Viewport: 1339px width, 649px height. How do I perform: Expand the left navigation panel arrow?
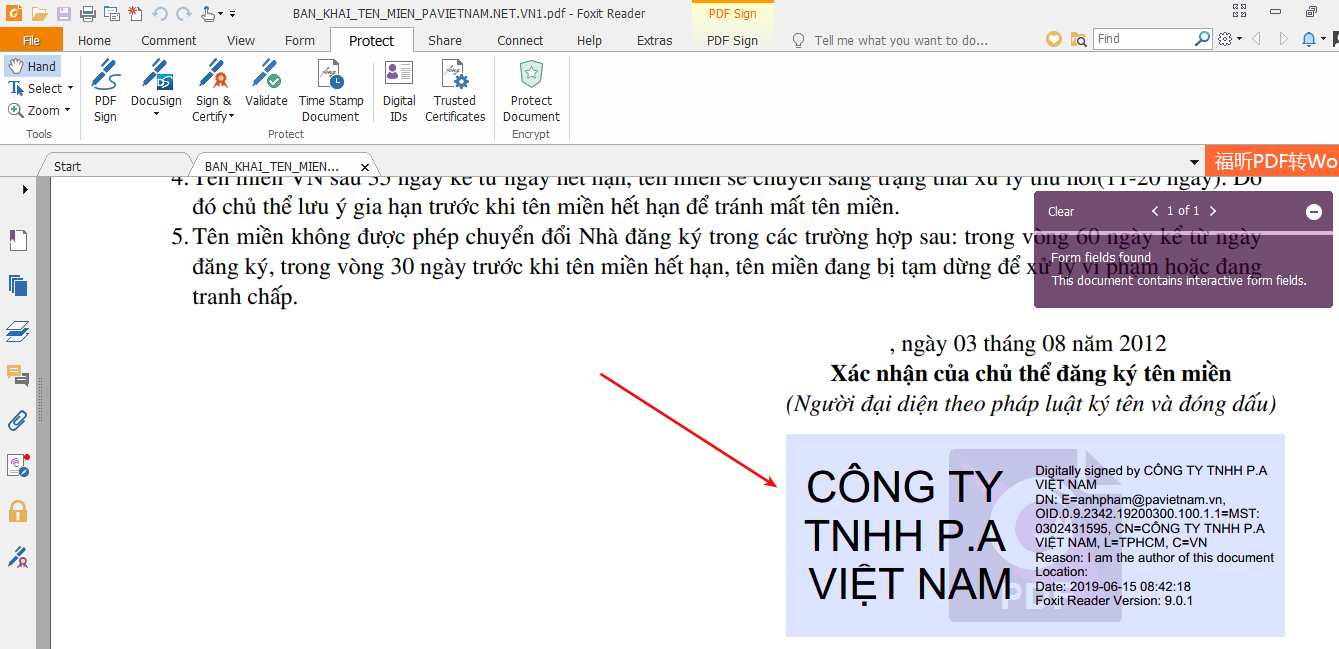point(25,189)
